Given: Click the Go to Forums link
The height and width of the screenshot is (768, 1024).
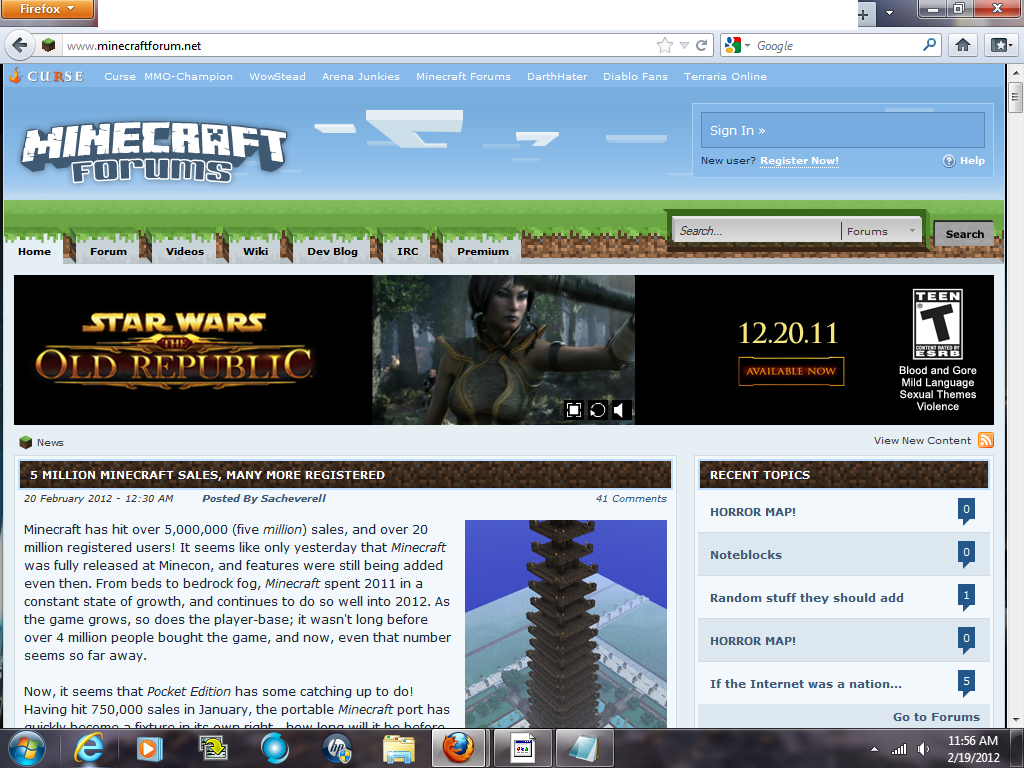Looking at the screenshot, I should (x=936, y=716).
